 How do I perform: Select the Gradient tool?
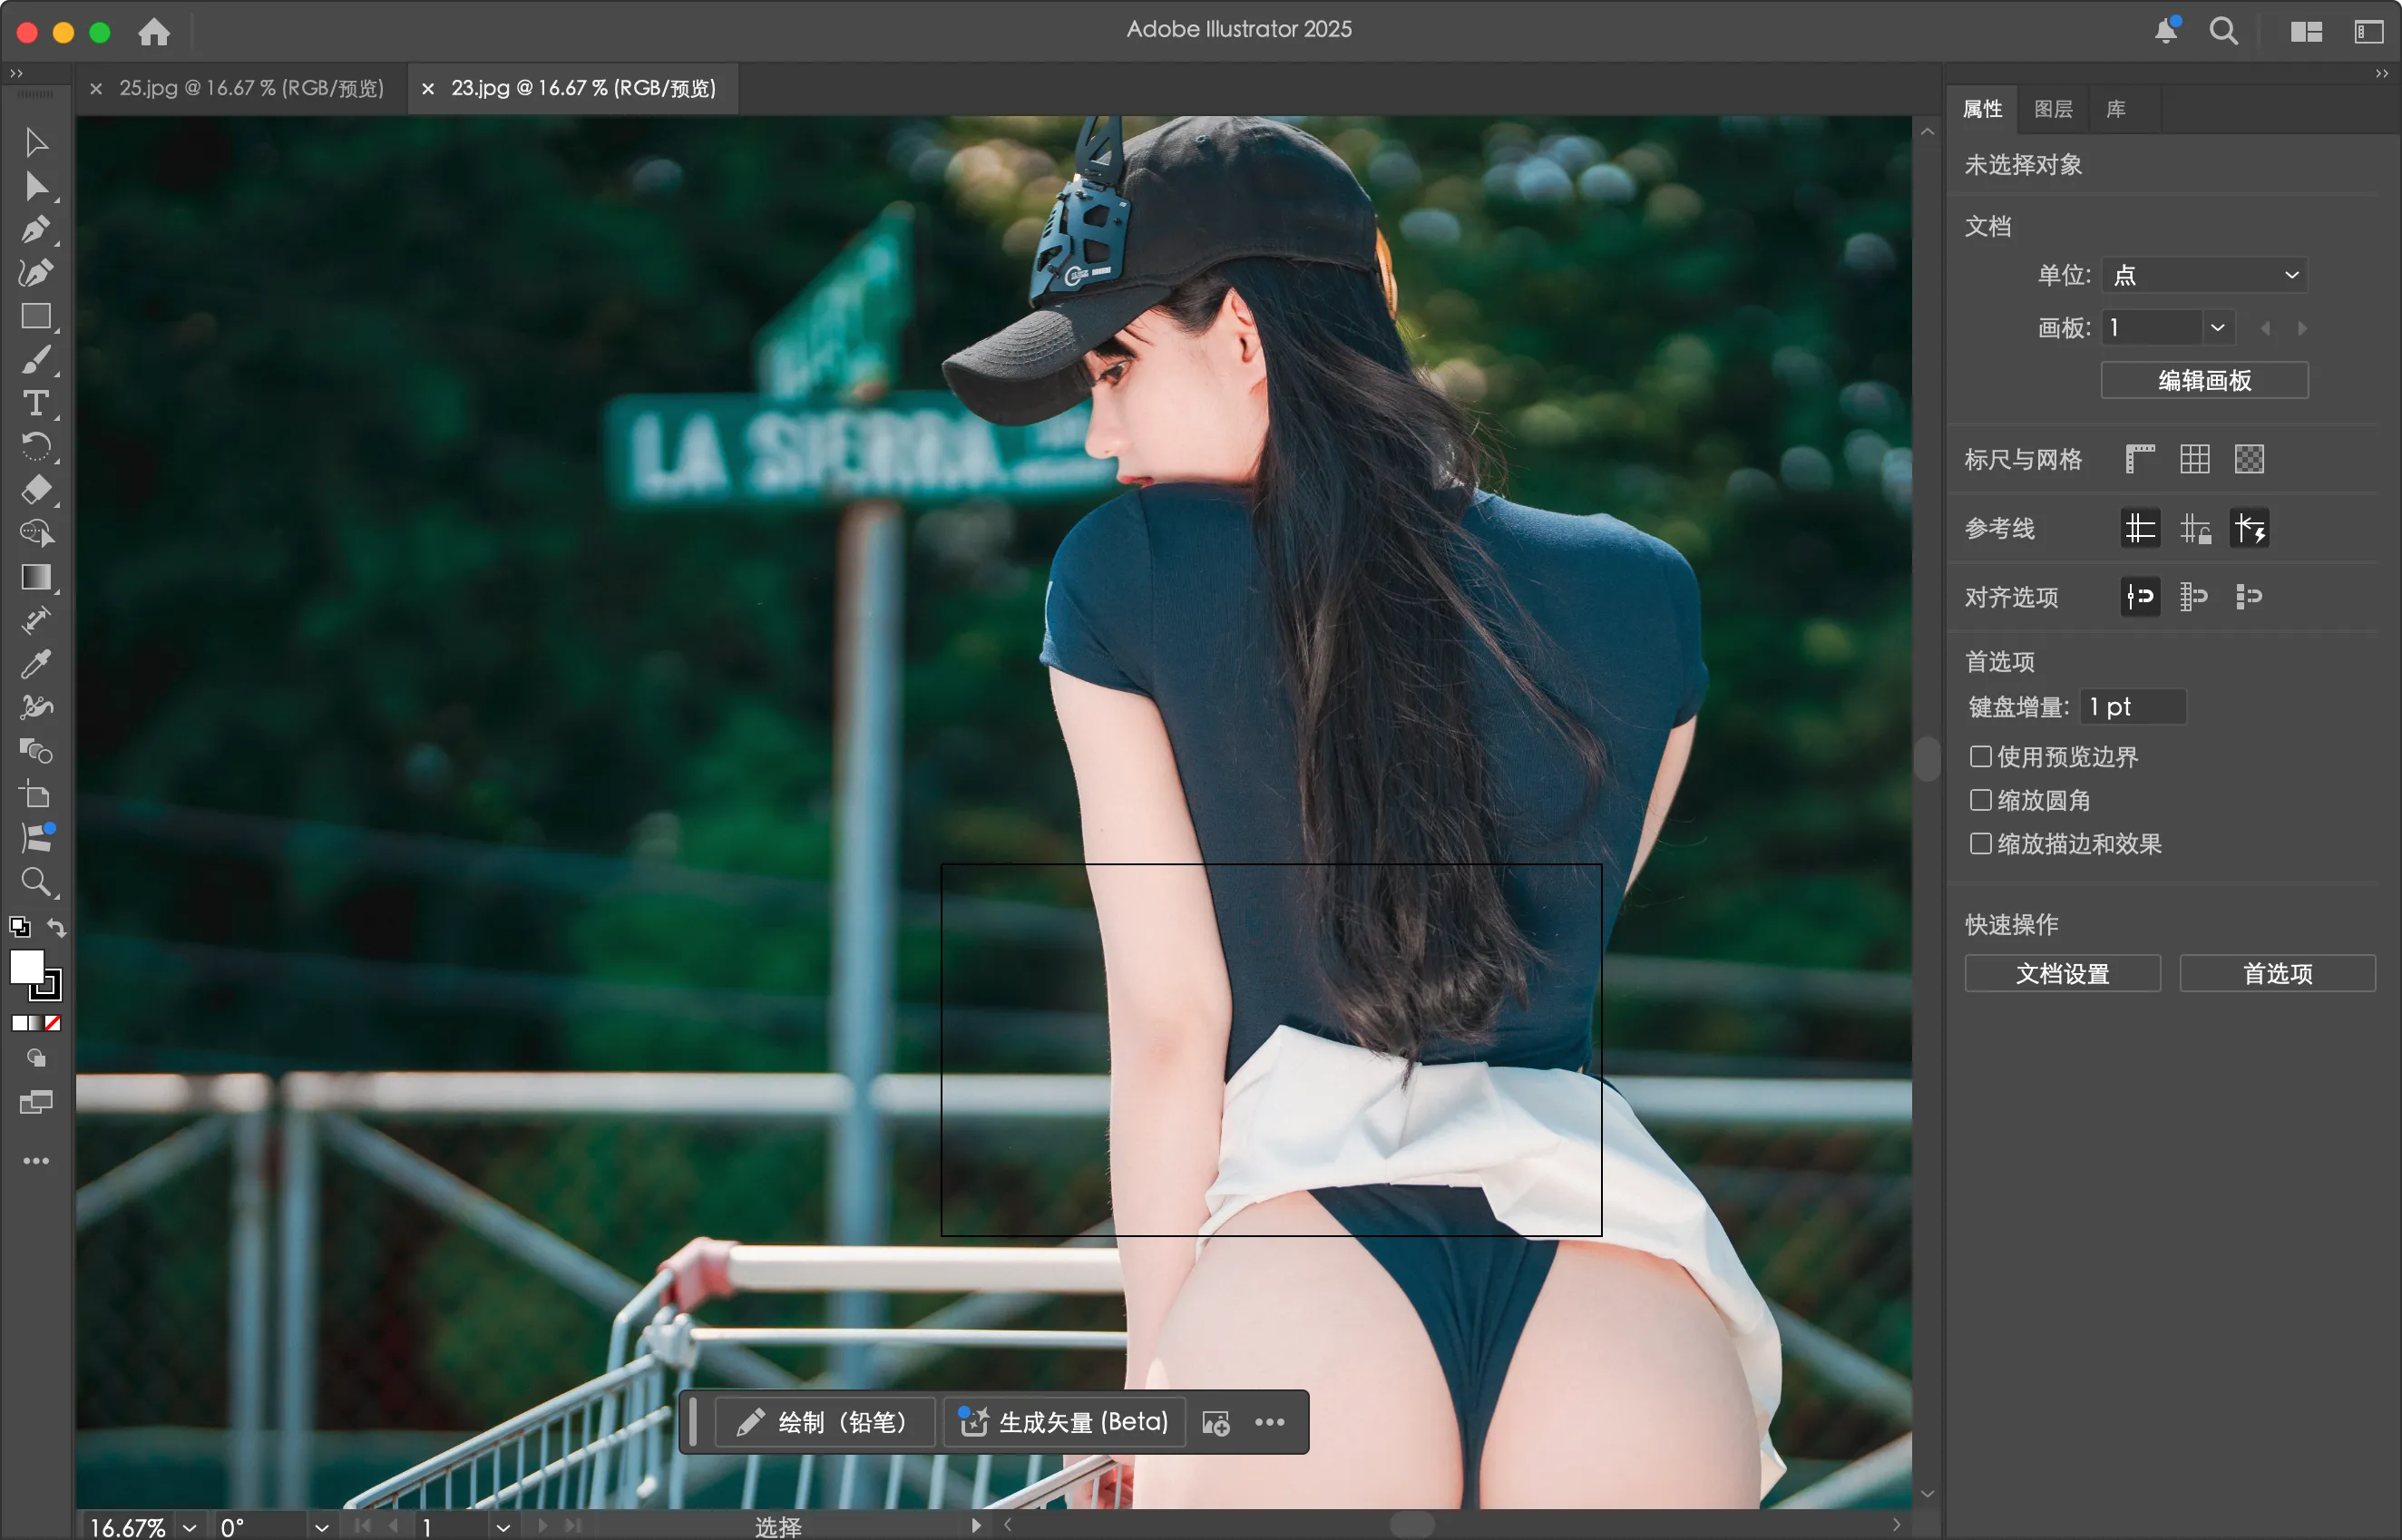(x=36, y=577)
